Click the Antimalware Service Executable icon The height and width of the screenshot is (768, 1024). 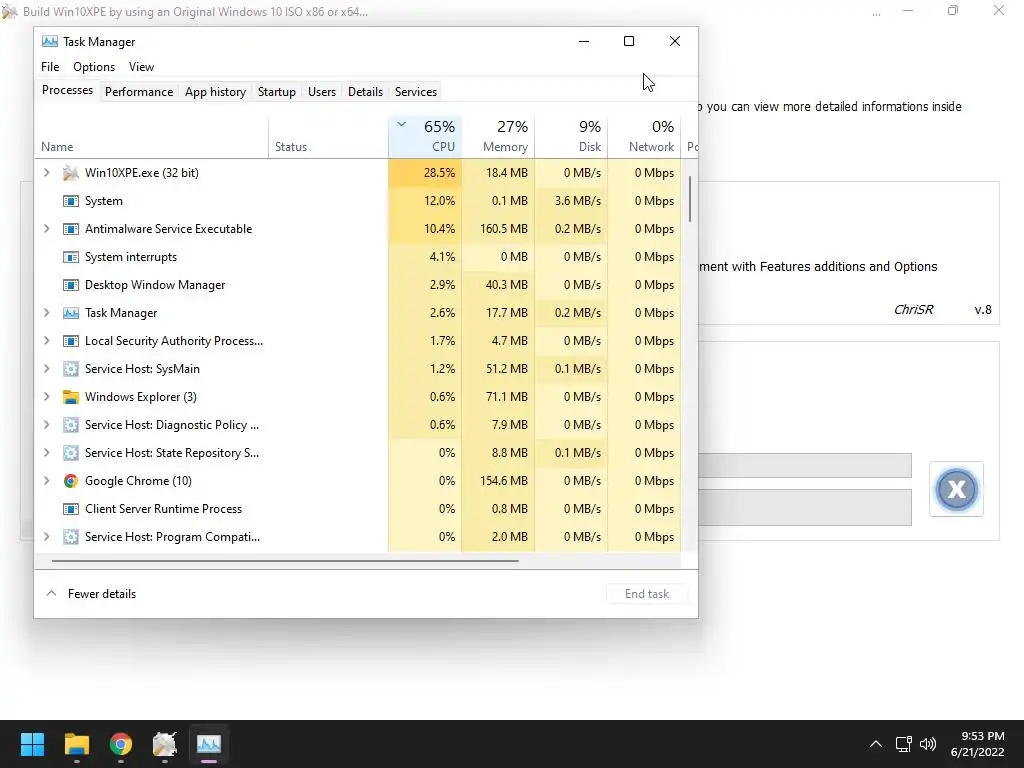coord(71,229)
